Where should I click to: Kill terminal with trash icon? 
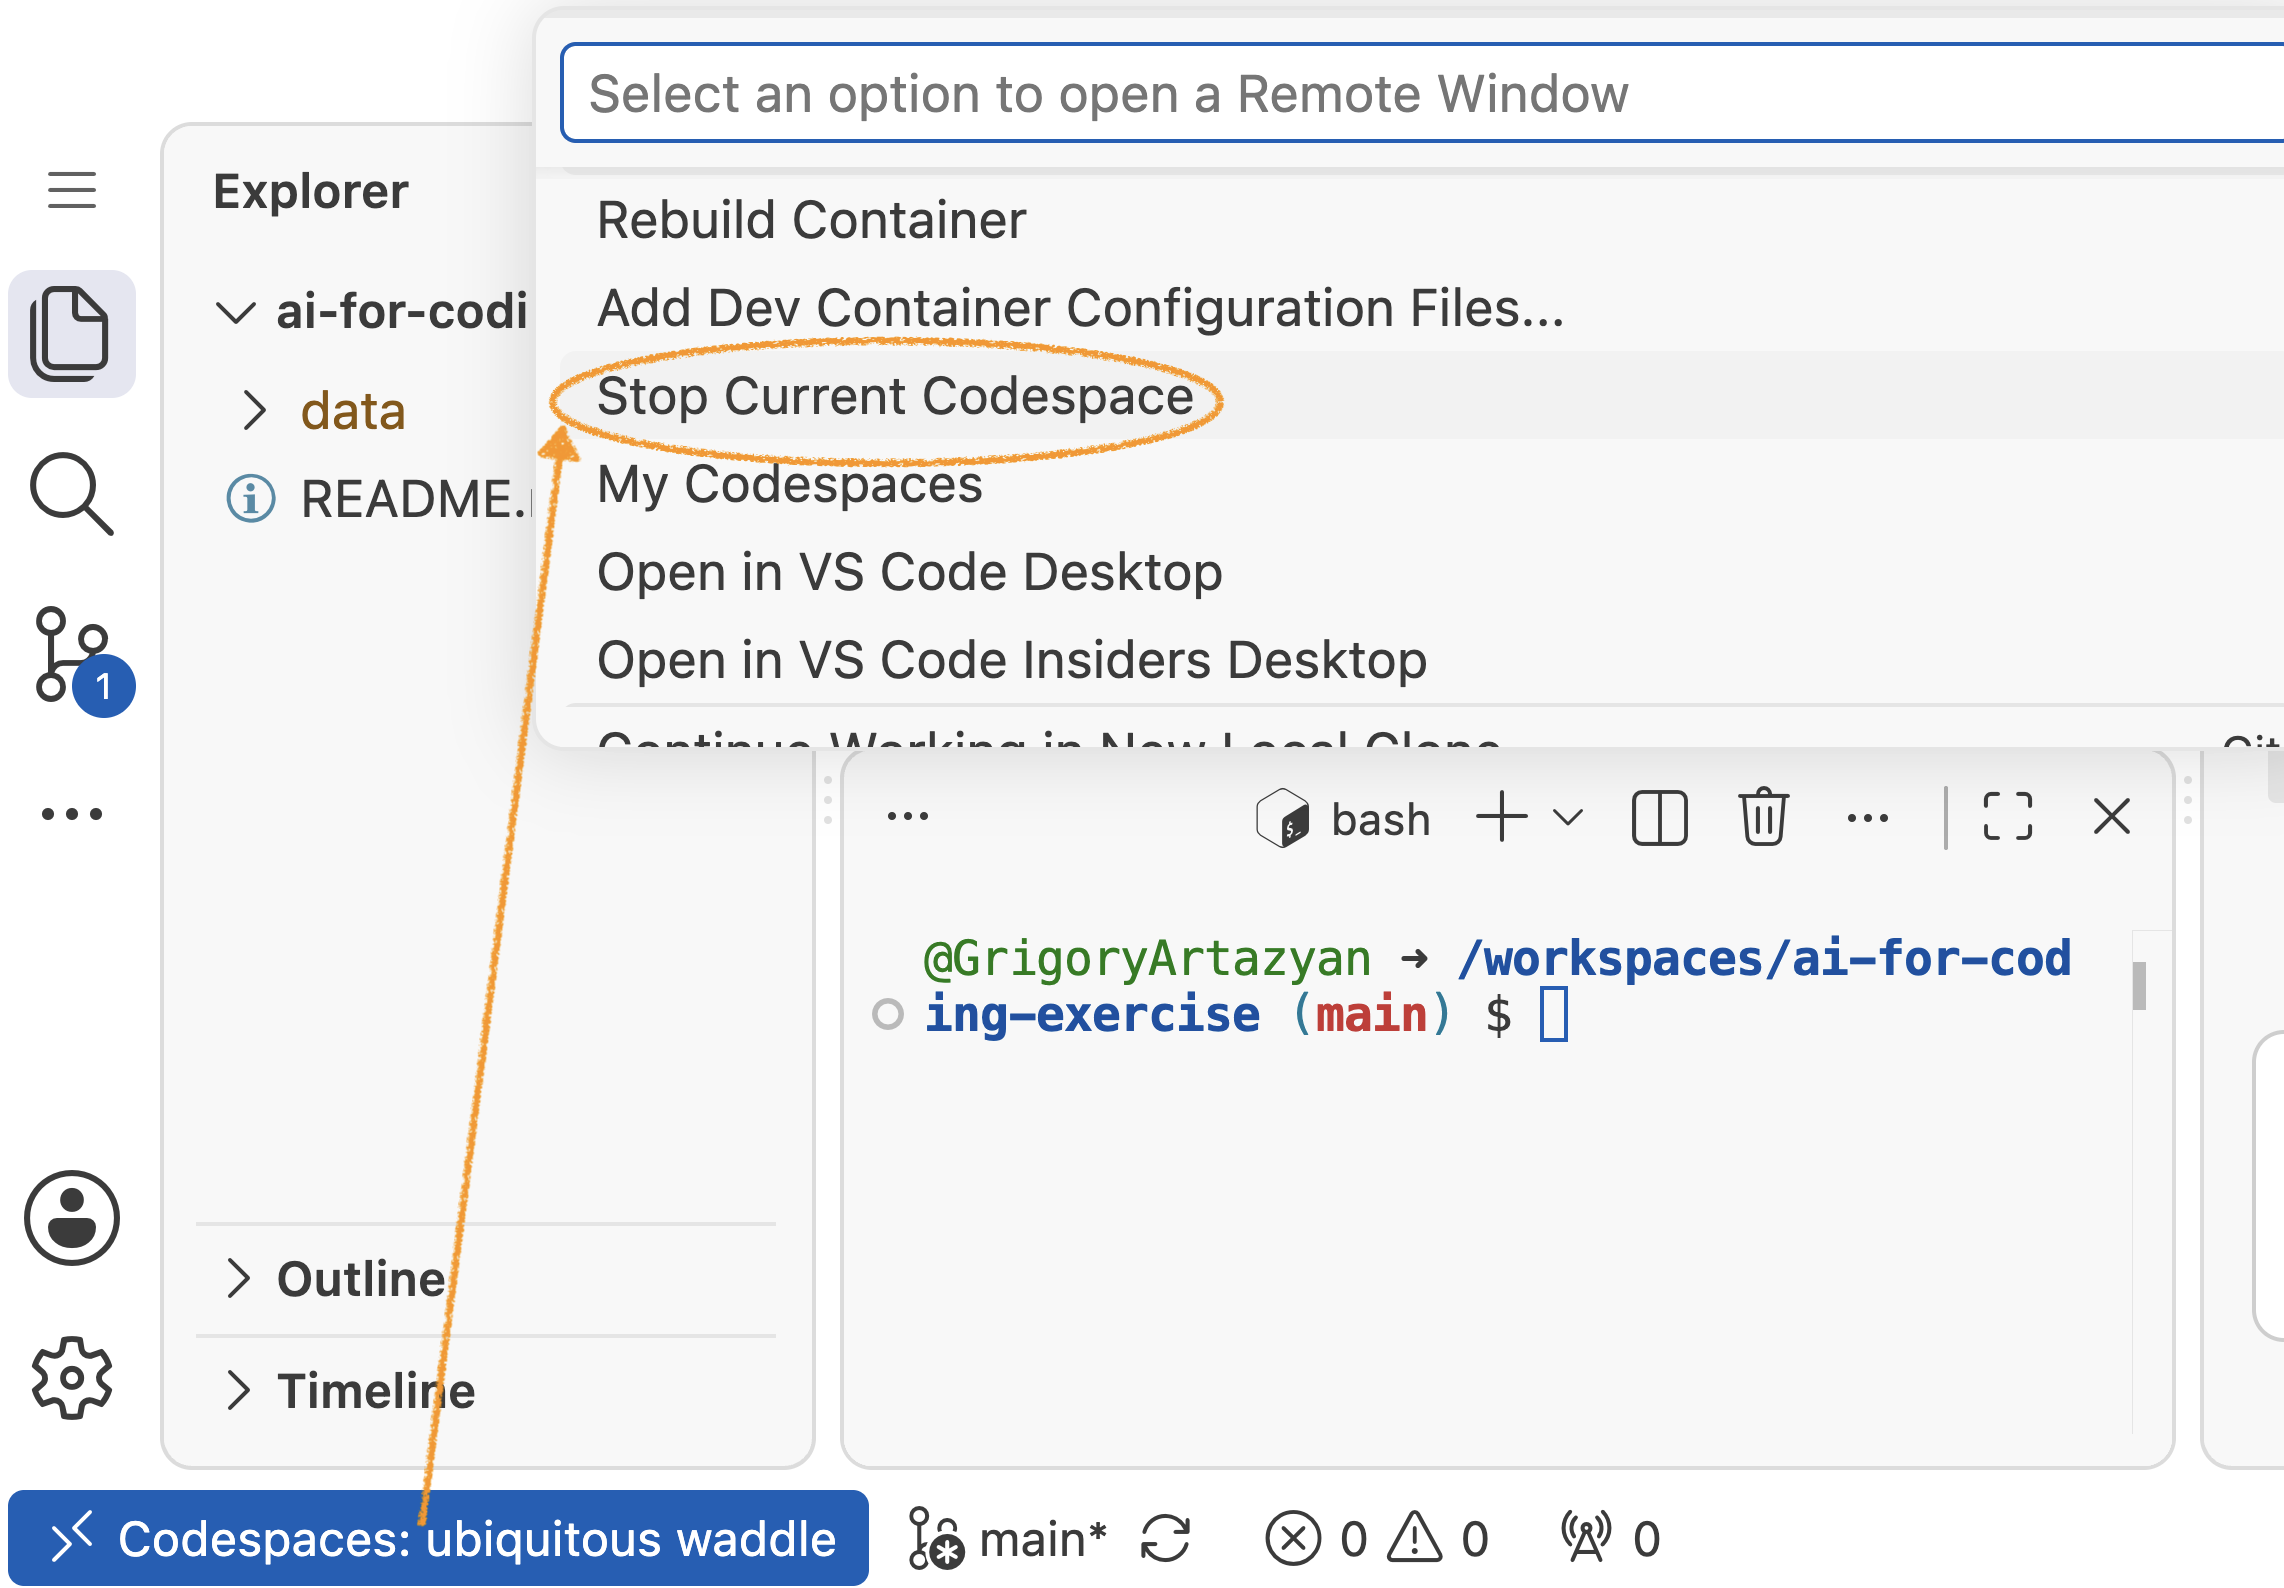coord(1763,817)
